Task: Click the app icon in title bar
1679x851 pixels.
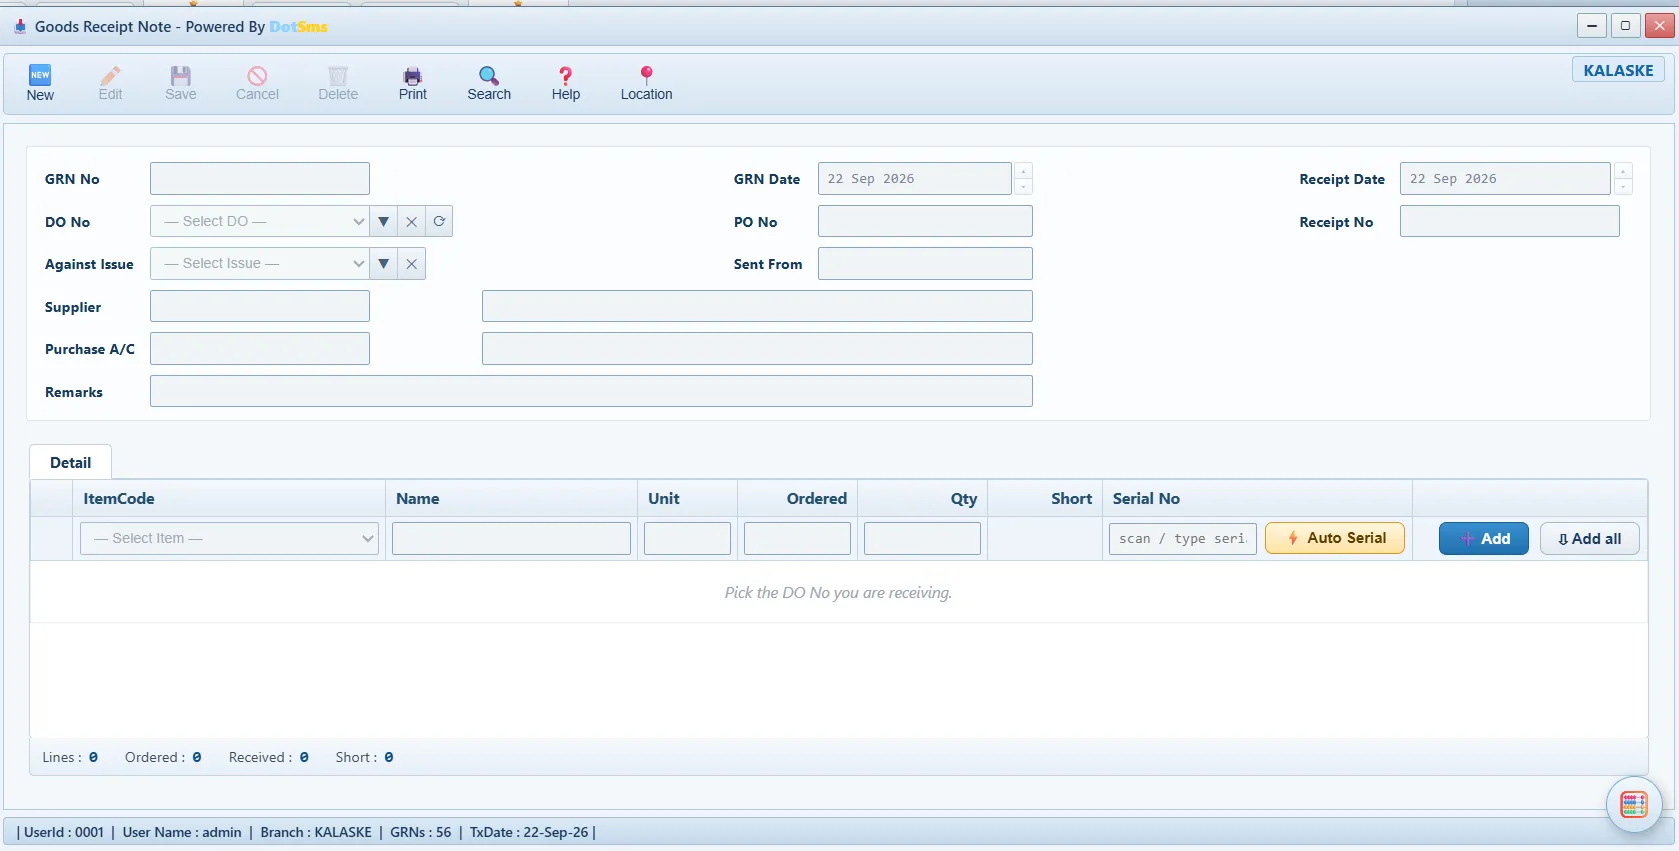Action: click(x=19, y=26)
